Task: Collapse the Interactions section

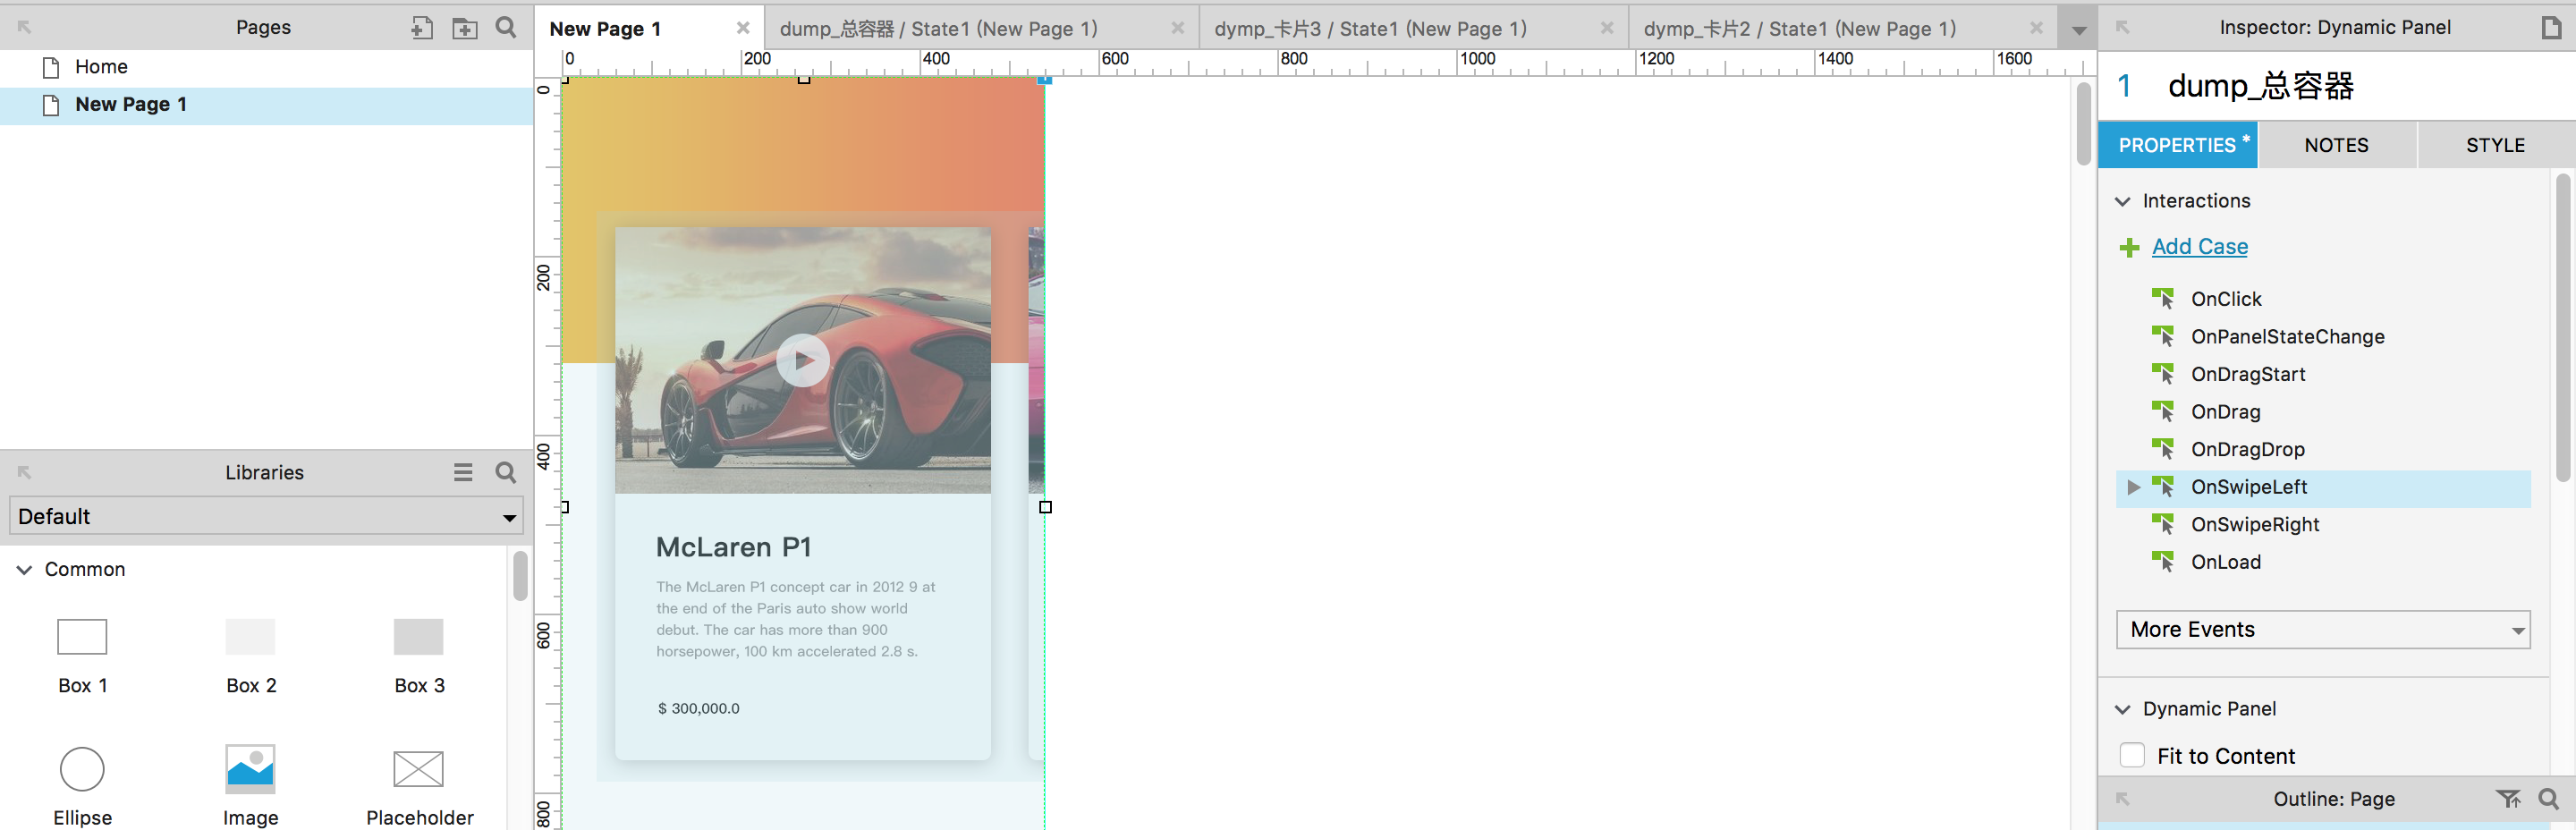Action: [x=2123, y=201]
